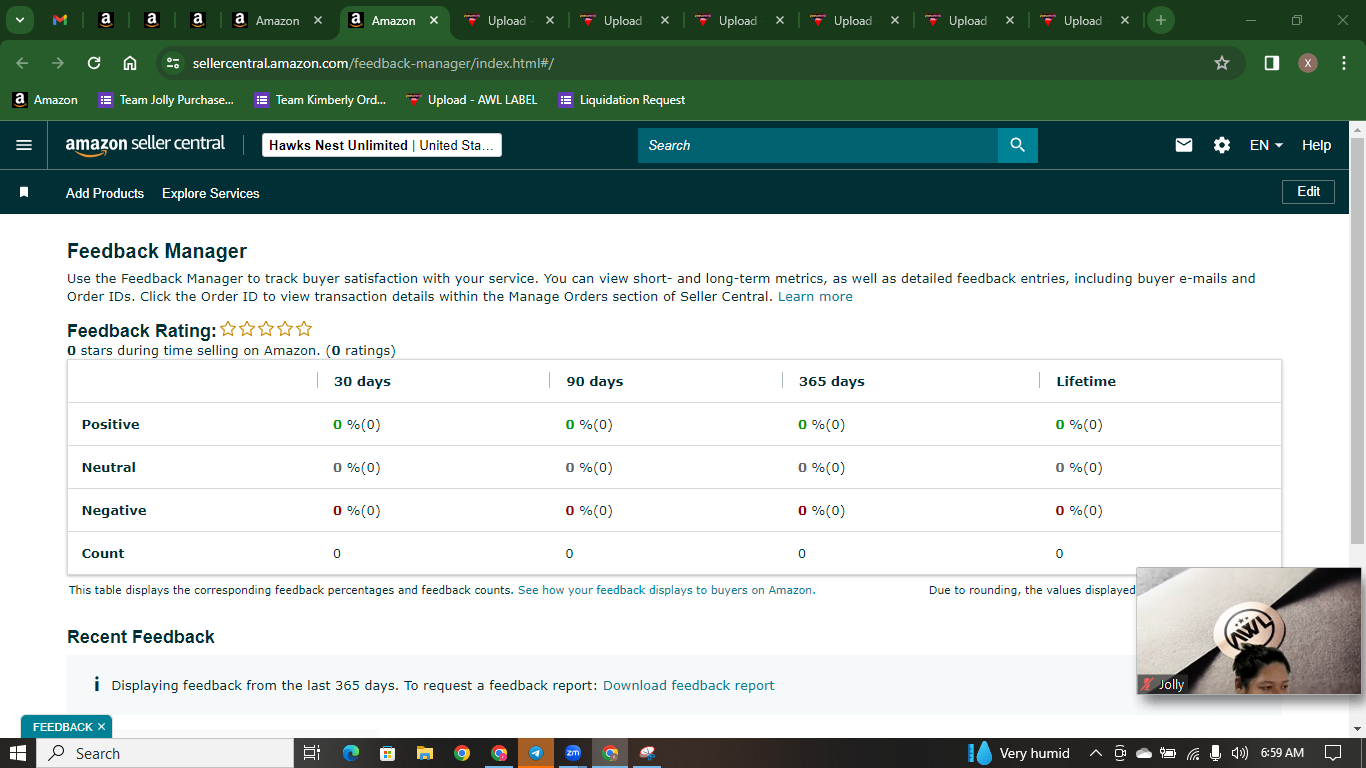Open the Explore Services menu item
The width and height of the screenshot is (1366, 768).
coord(211,193)
